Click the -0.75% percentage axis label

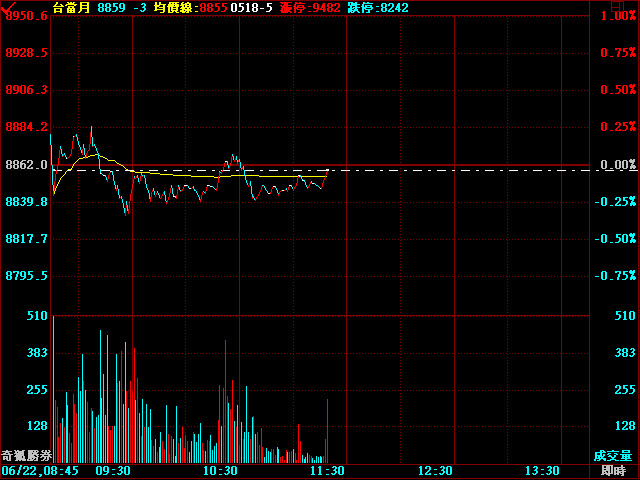(x=615, y=276)
